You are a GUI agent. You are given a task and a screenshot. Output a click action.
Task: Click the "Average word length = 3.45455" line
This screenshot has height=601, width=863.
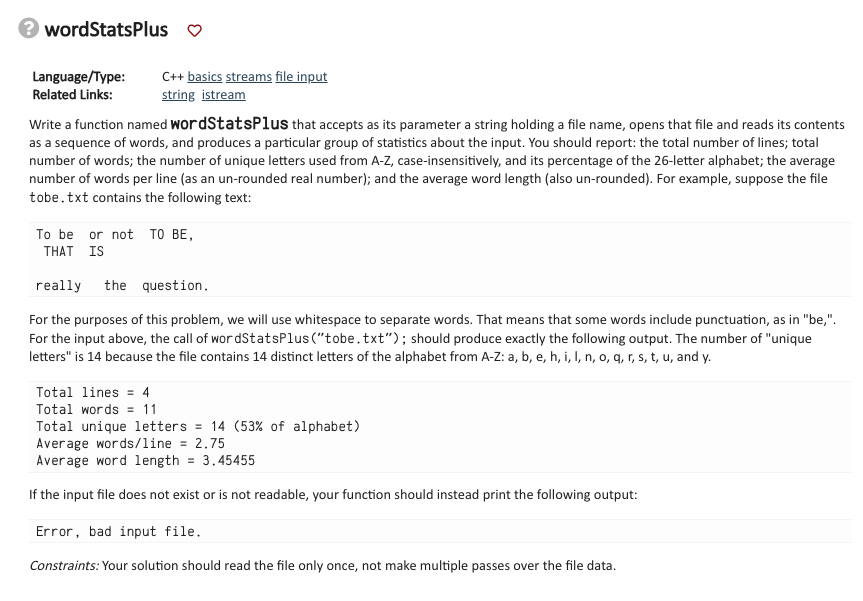click(145, 460)
